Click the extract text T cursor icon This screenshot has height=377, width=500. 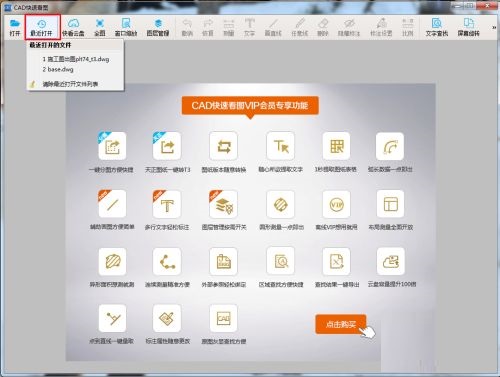coord(281,146)
